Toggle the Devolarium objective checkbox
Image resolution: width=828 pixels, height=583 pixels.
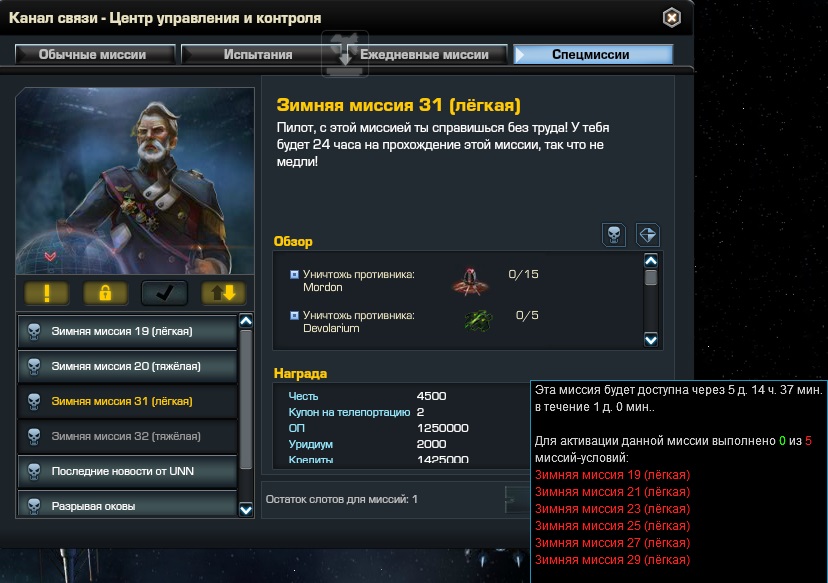click(294, 316)
